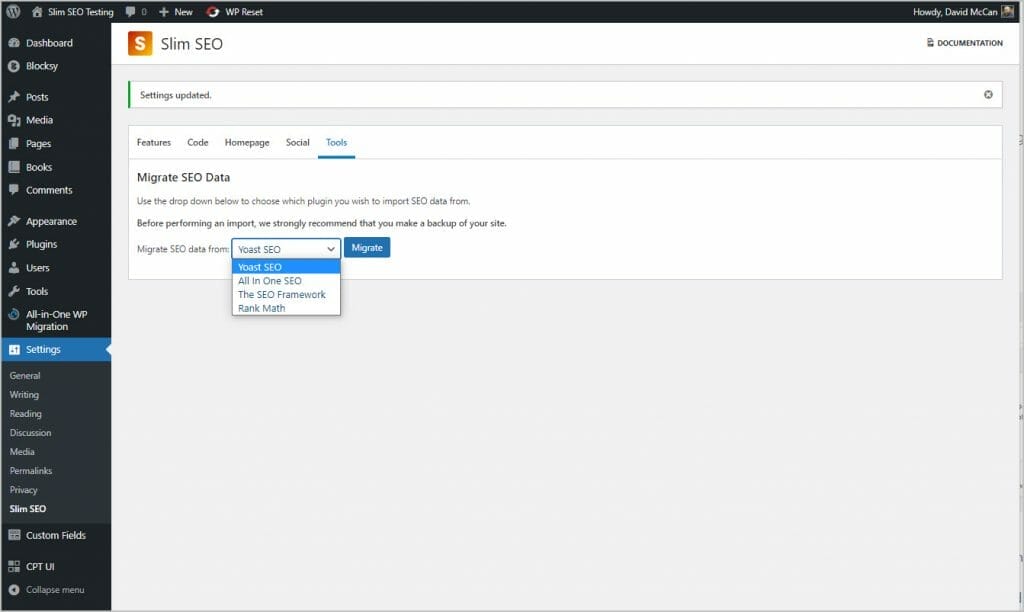The width and height of the screenshot is (1024, 612).
Task: Click the Pages icon in sidebar
Action: click(14, 144)
